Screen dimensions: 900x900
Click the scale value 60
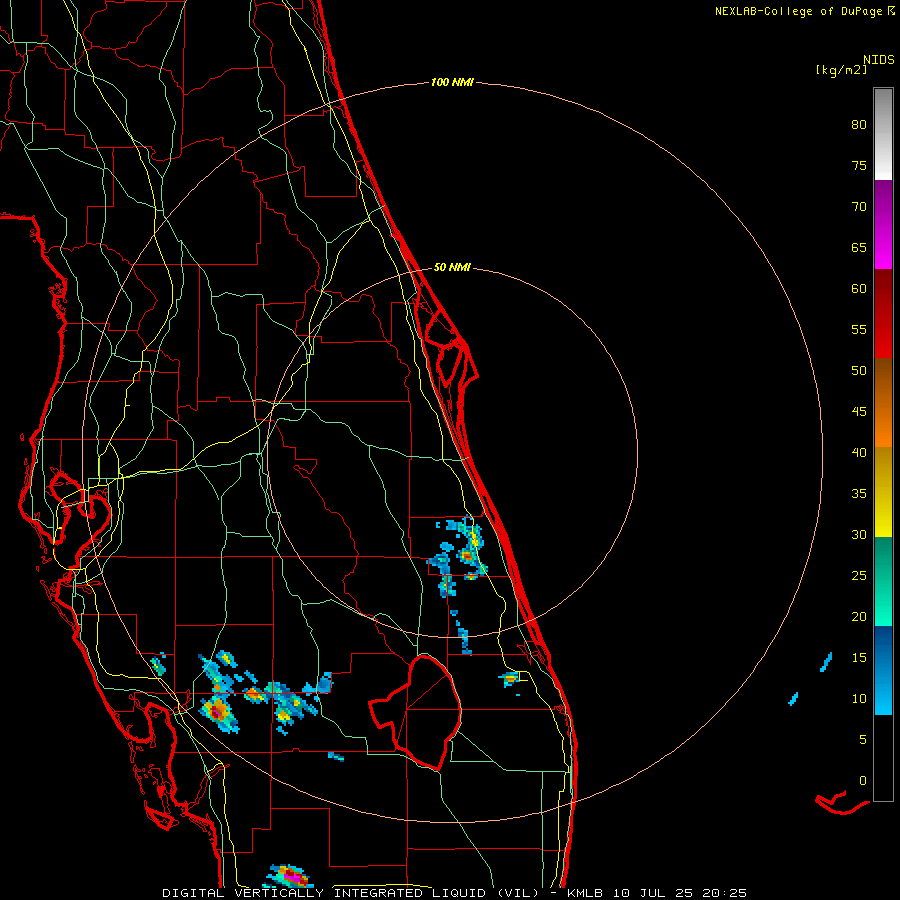point(859,289)
